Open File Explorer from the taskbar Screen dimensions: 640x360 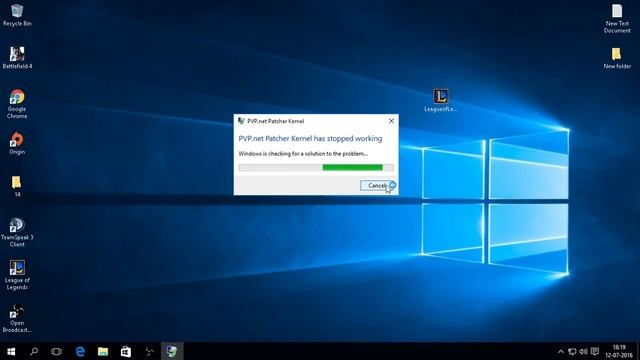coord(103,351)
